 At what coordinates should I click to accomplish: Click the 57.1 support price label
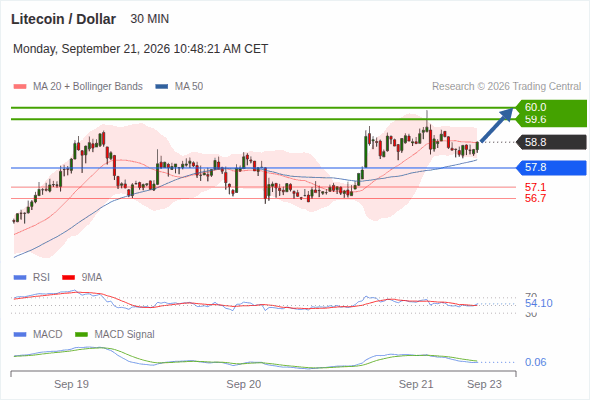535,187
